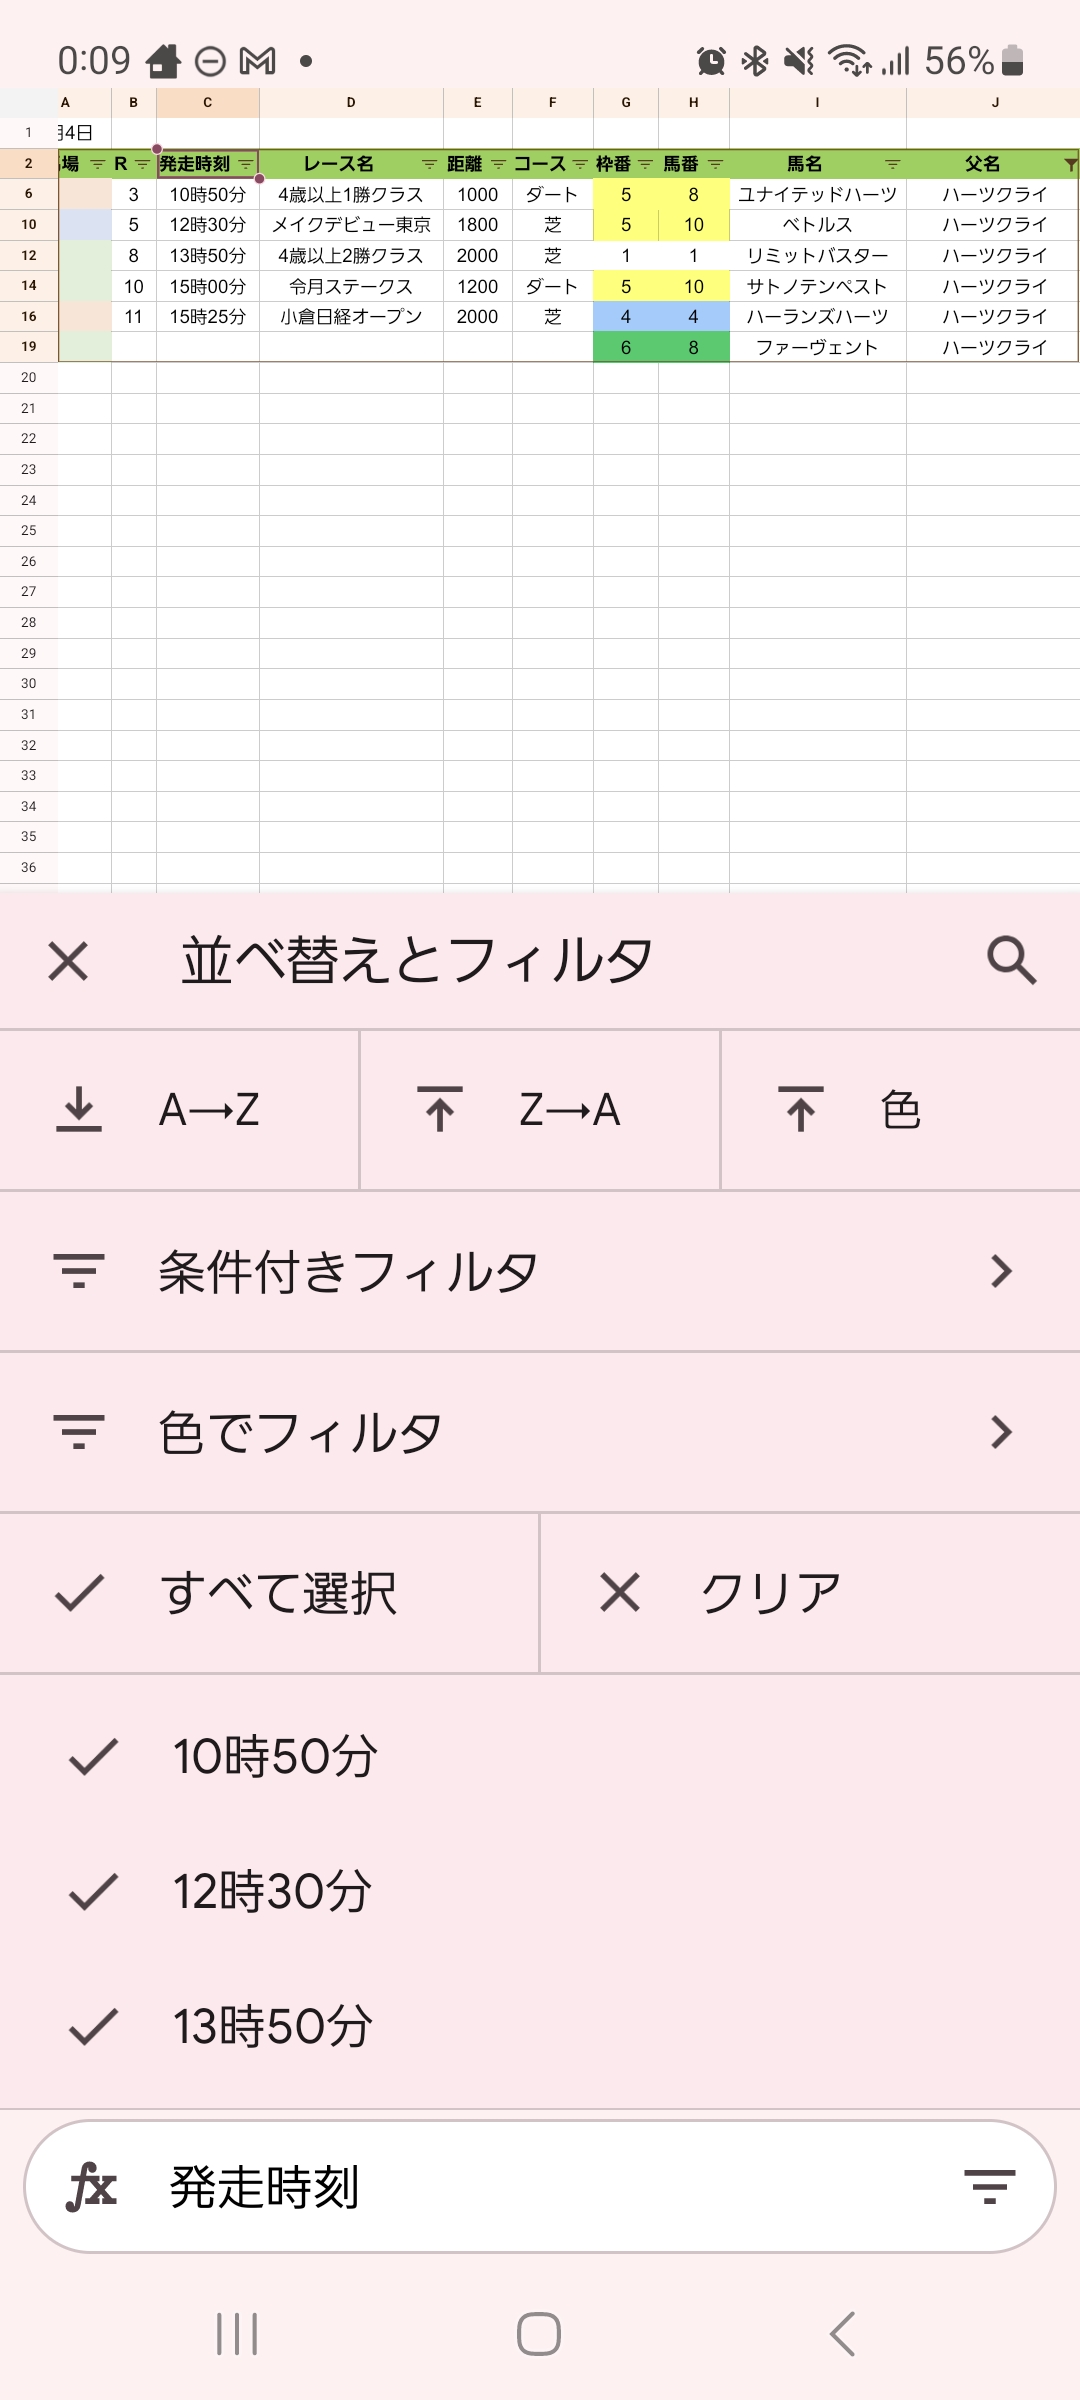Viewport: 1080px width, 2400px height.
Task: Expand 条件付きフィルタ options
Action: (540, 1271)
